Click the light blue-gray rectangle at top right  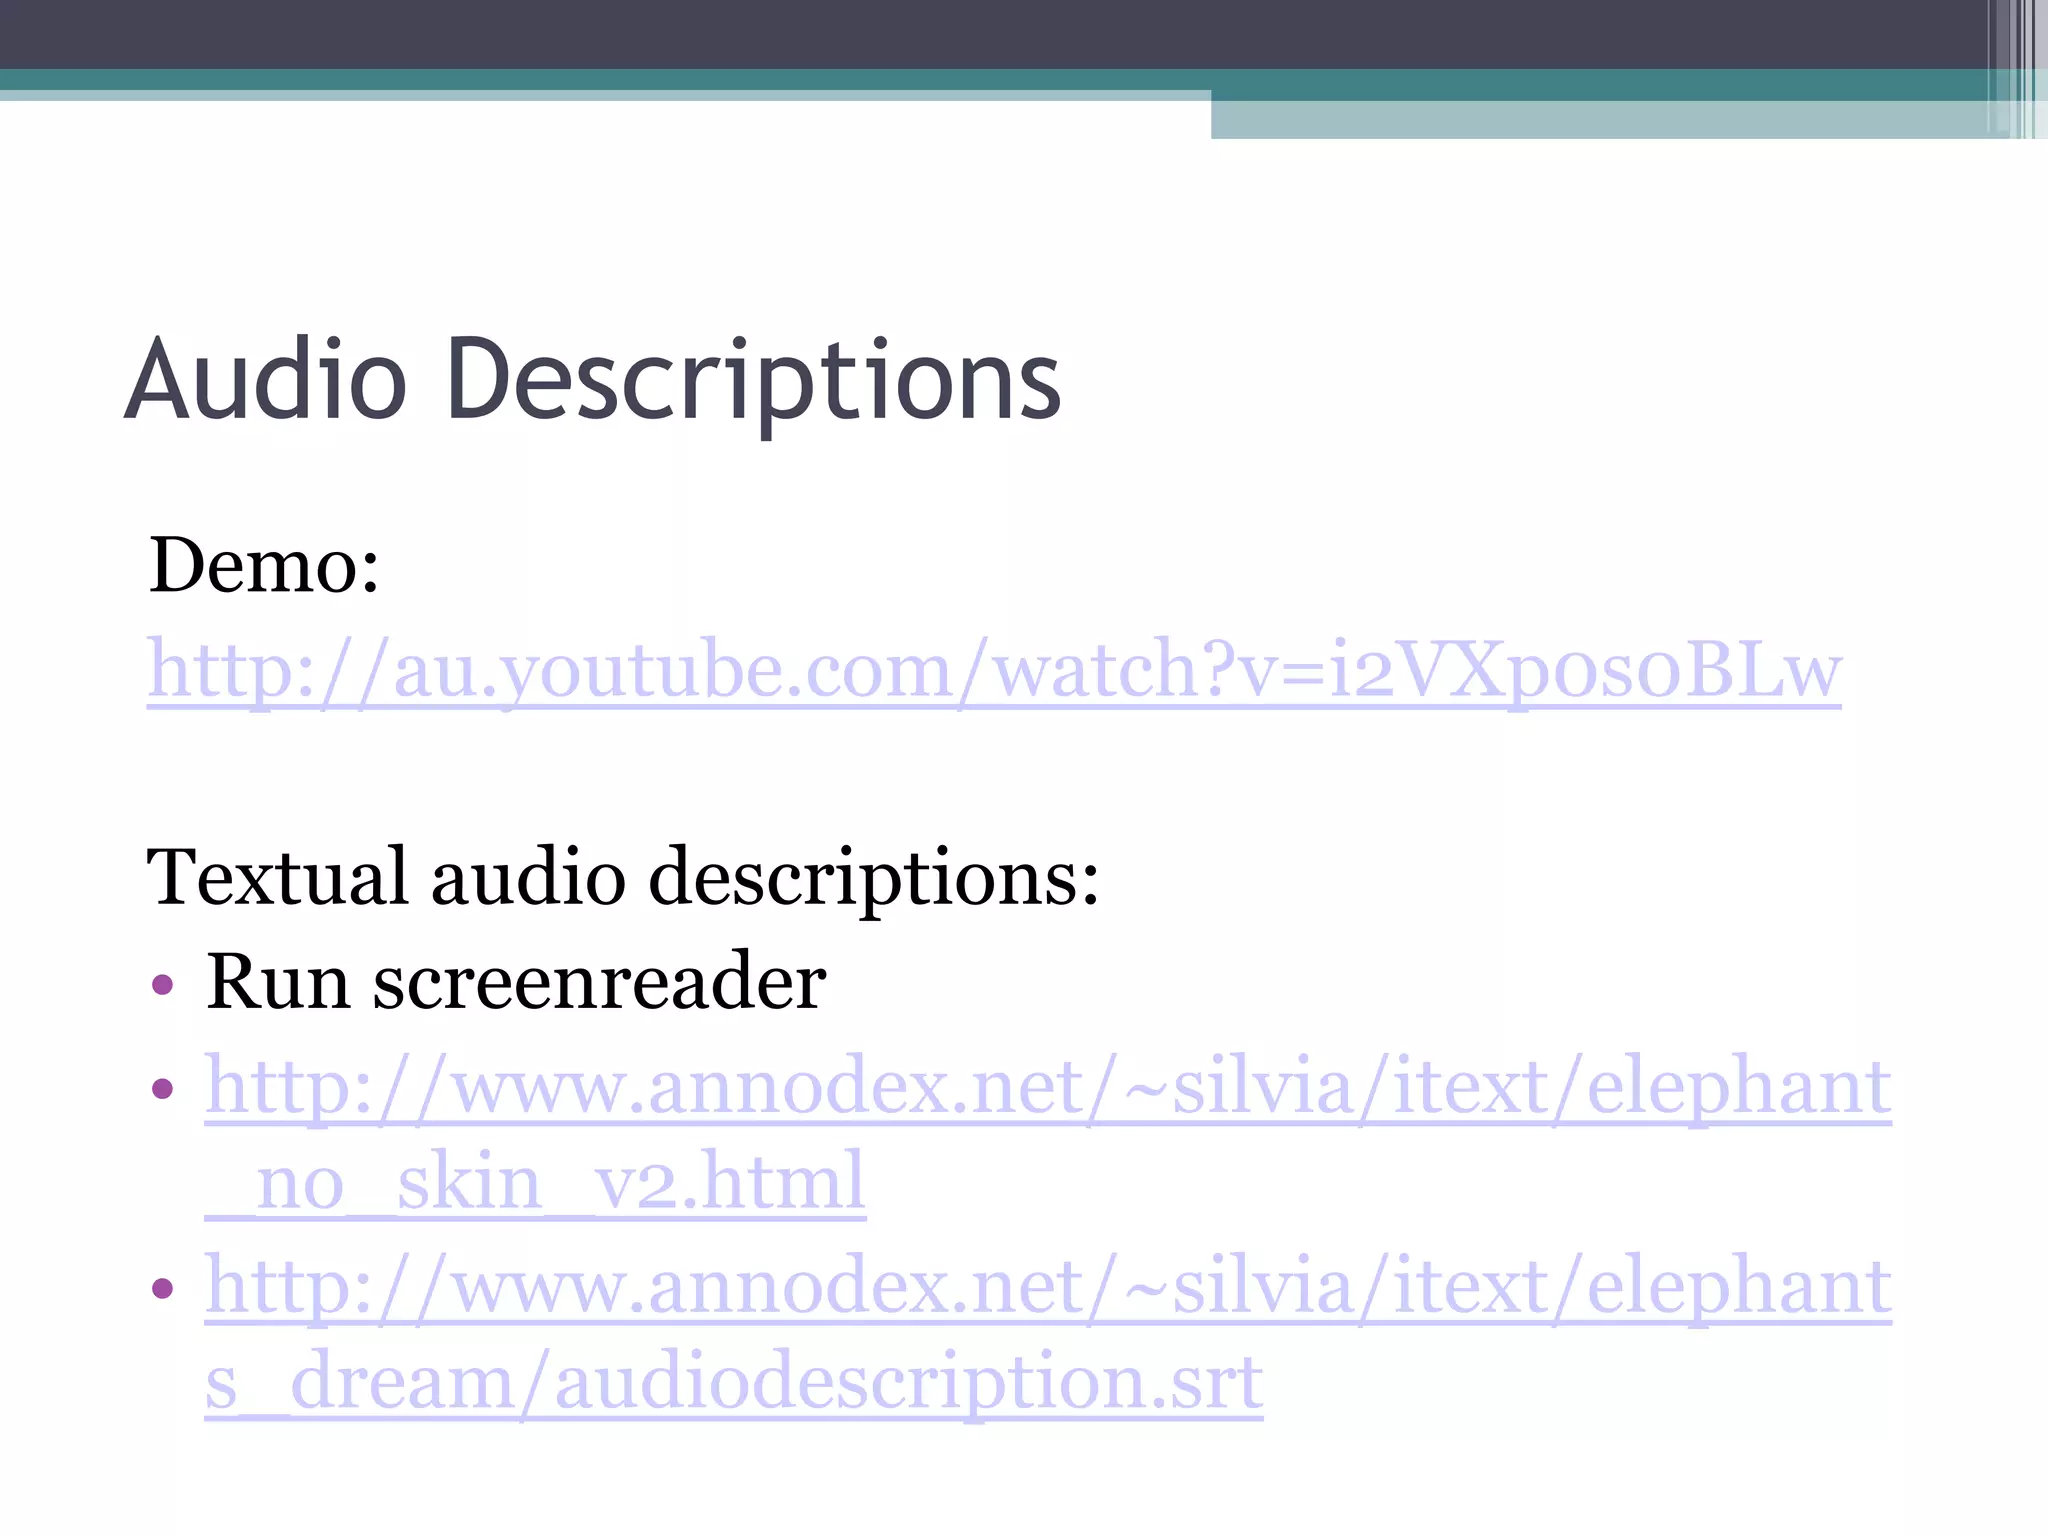coord(1600,120)
